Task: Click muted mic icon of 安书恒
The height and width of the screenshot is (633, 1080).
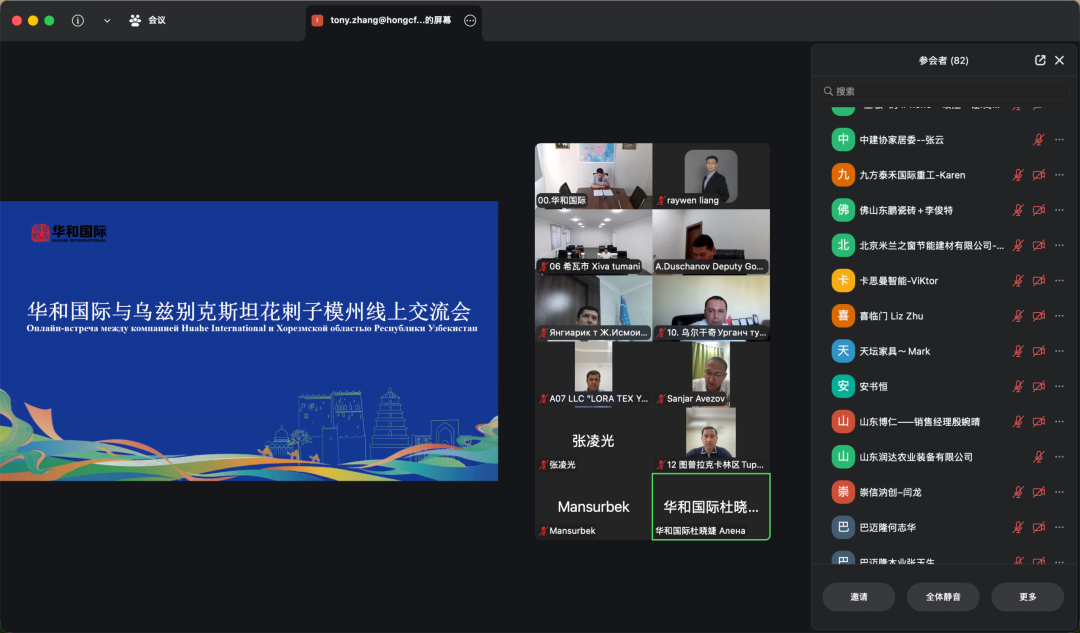Action: click(x=1018, y=386)
